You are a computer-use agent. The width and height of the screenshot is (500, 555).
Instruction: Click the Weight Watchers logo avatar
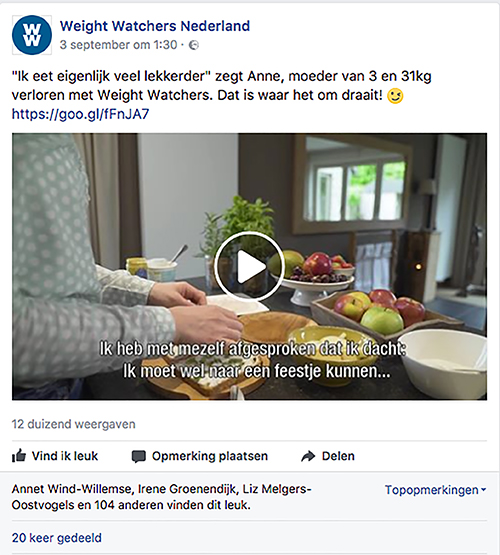(32, 35)
